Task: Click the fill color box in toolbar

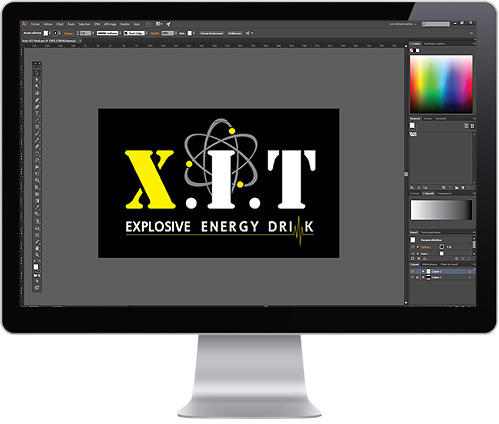Action: (x=36, y=267)
